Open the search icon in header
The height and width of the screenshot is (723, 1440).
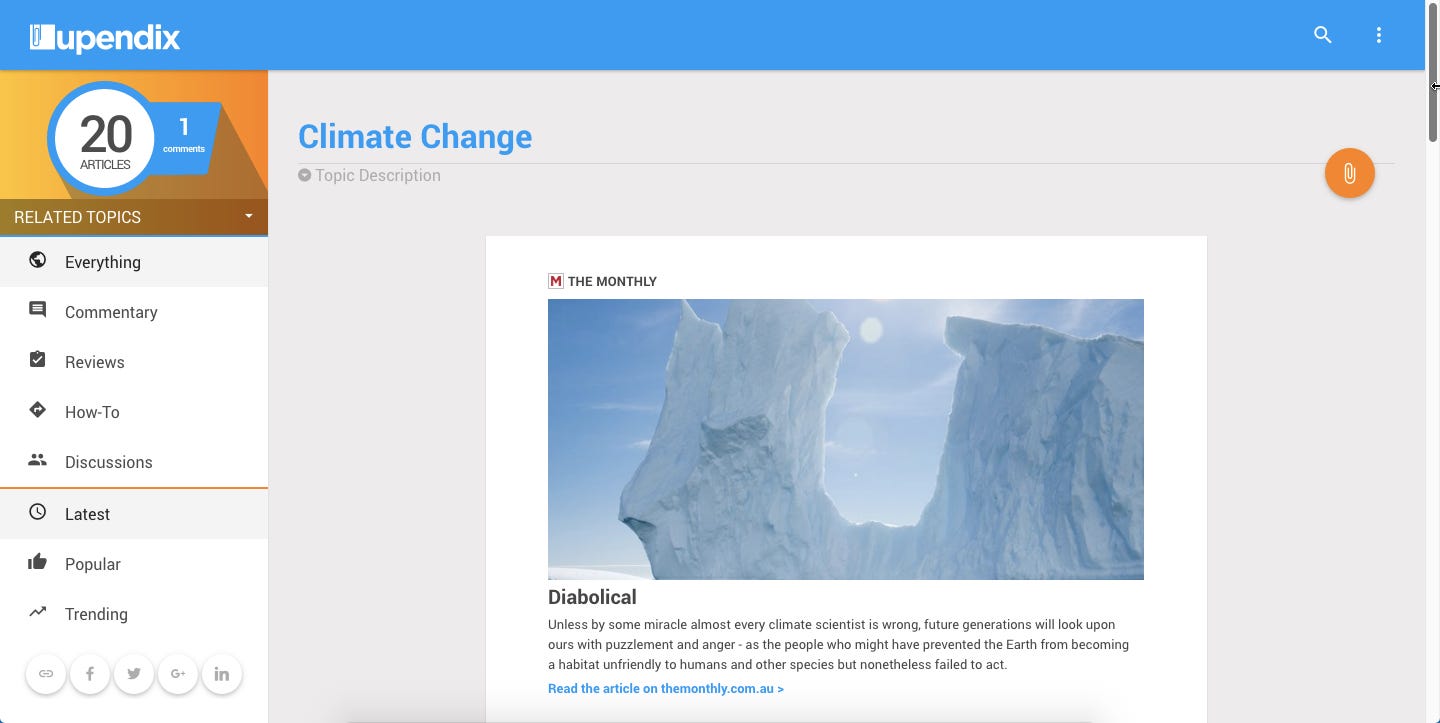1322,35
